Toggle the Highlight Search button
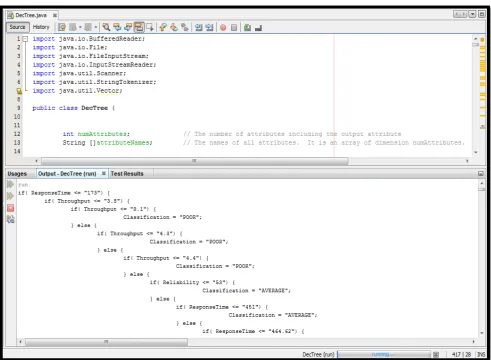491x360 pixels. click(139, 27)
